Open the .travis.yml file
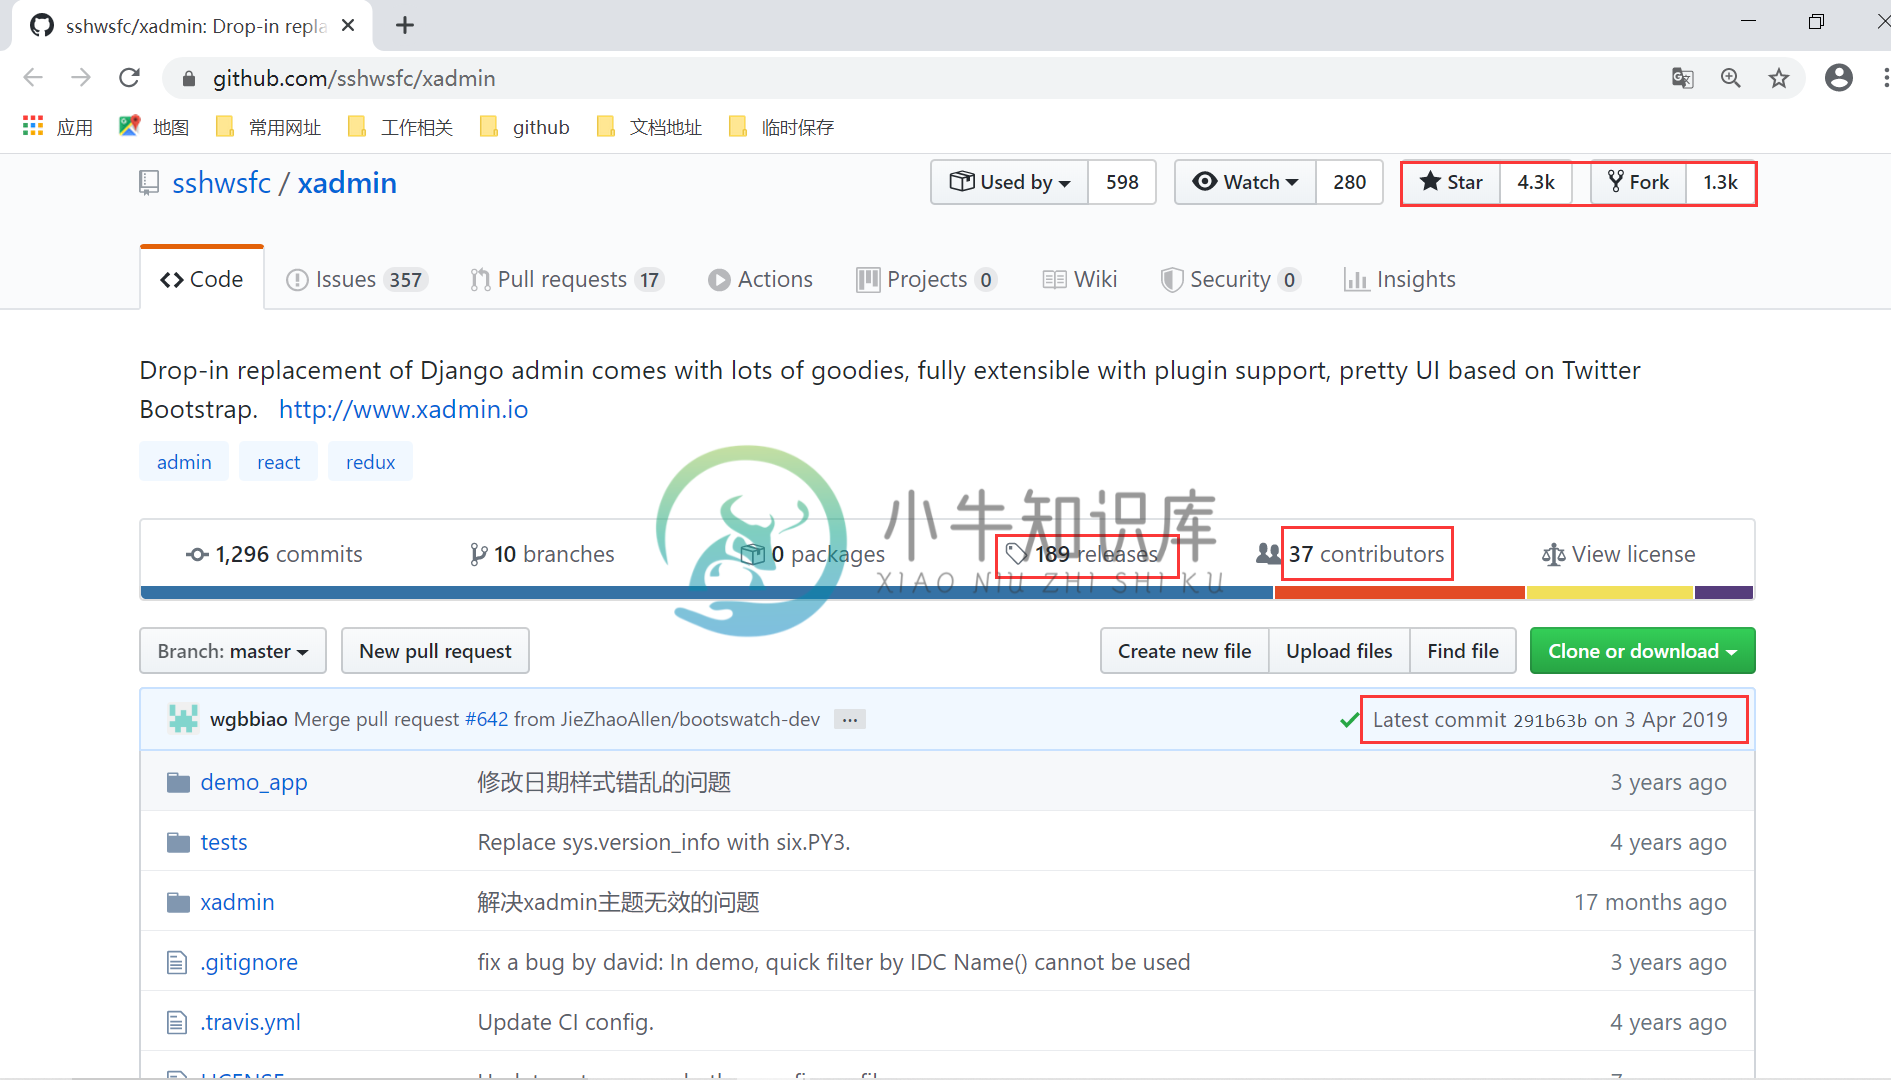 tap(251, 1022)
